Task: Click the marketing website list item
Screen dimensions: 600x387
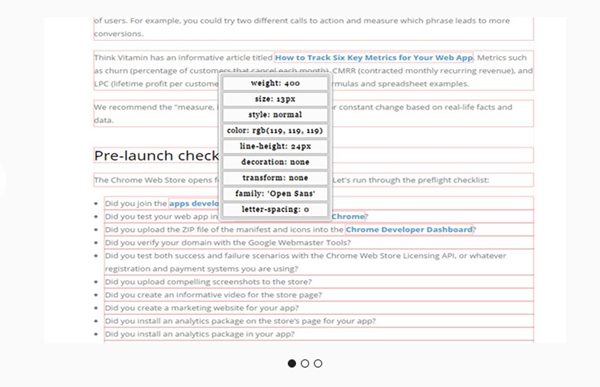Action: (x=202, y=307)
